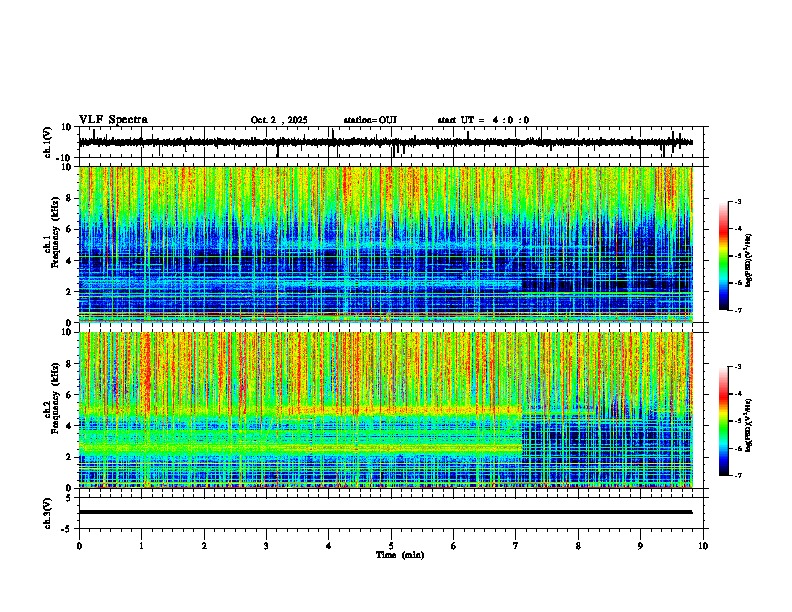Click the "station=OUI" header label

tap(370, 120)
